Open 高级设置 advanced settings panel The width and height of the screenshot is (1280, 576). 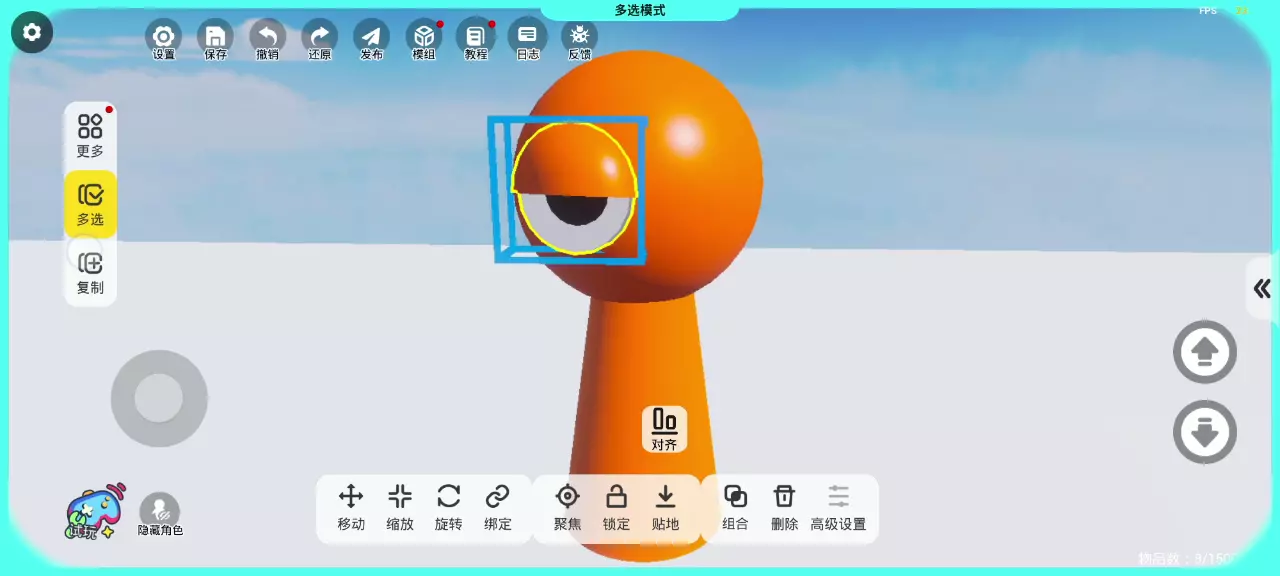[x=838, y=507]
